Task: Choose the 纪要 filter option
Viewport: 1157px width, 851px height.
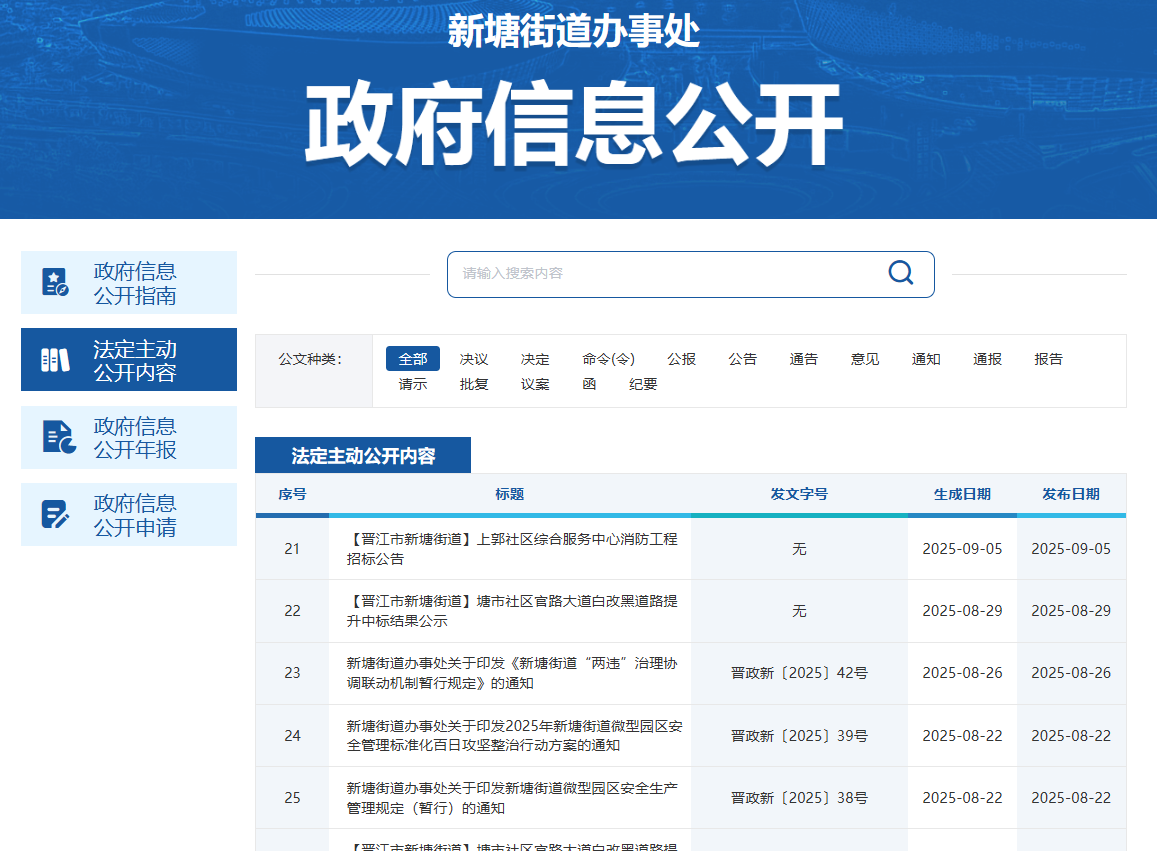Action: (x=643, y=384)
